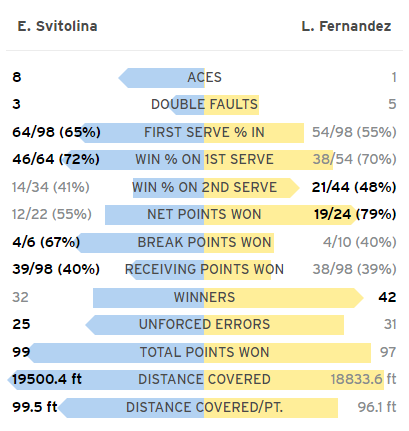Click the L. Fernandez player name

point(346,26)
